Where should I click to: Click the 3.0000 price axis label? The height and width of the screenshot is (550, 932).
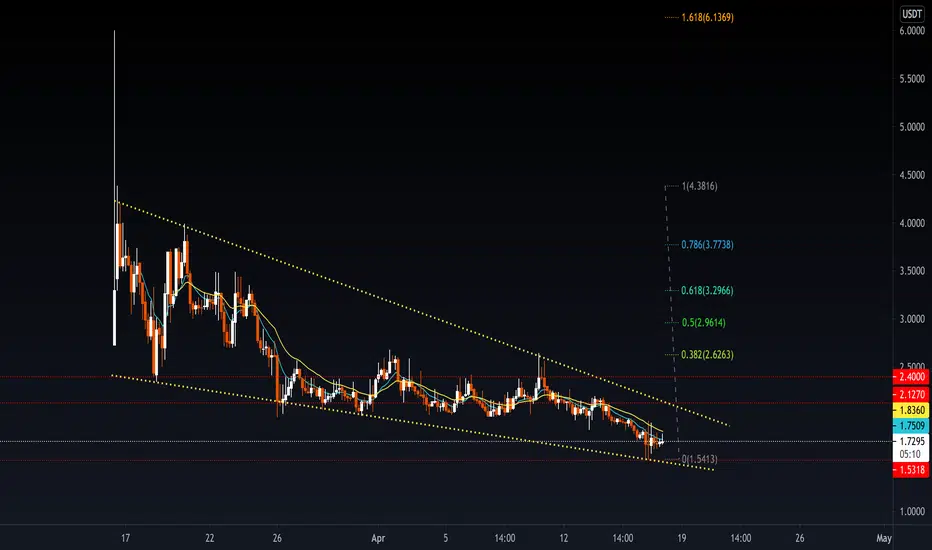(x=912, y=319)
